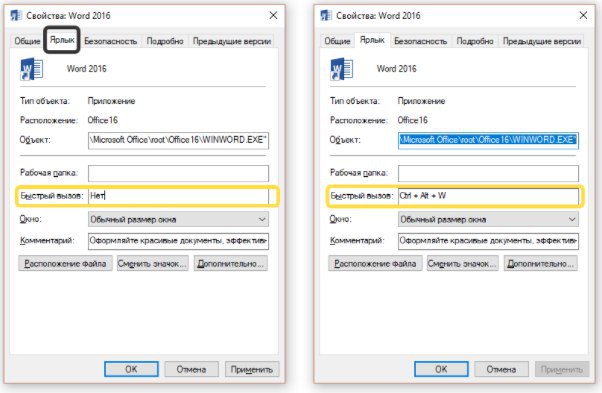Switch to Безопасность tab in the right dialog
Screen dimensions: 602x393
420,41
